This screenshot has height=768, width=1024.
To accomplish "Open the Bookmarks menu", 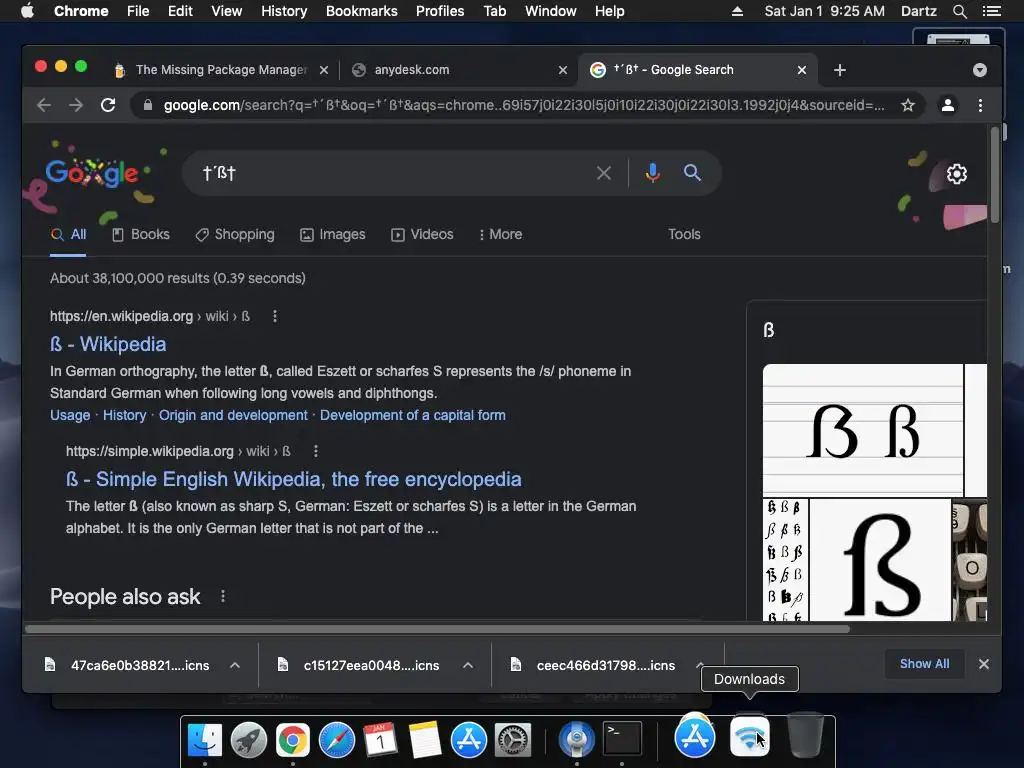I will click(361, 11).
